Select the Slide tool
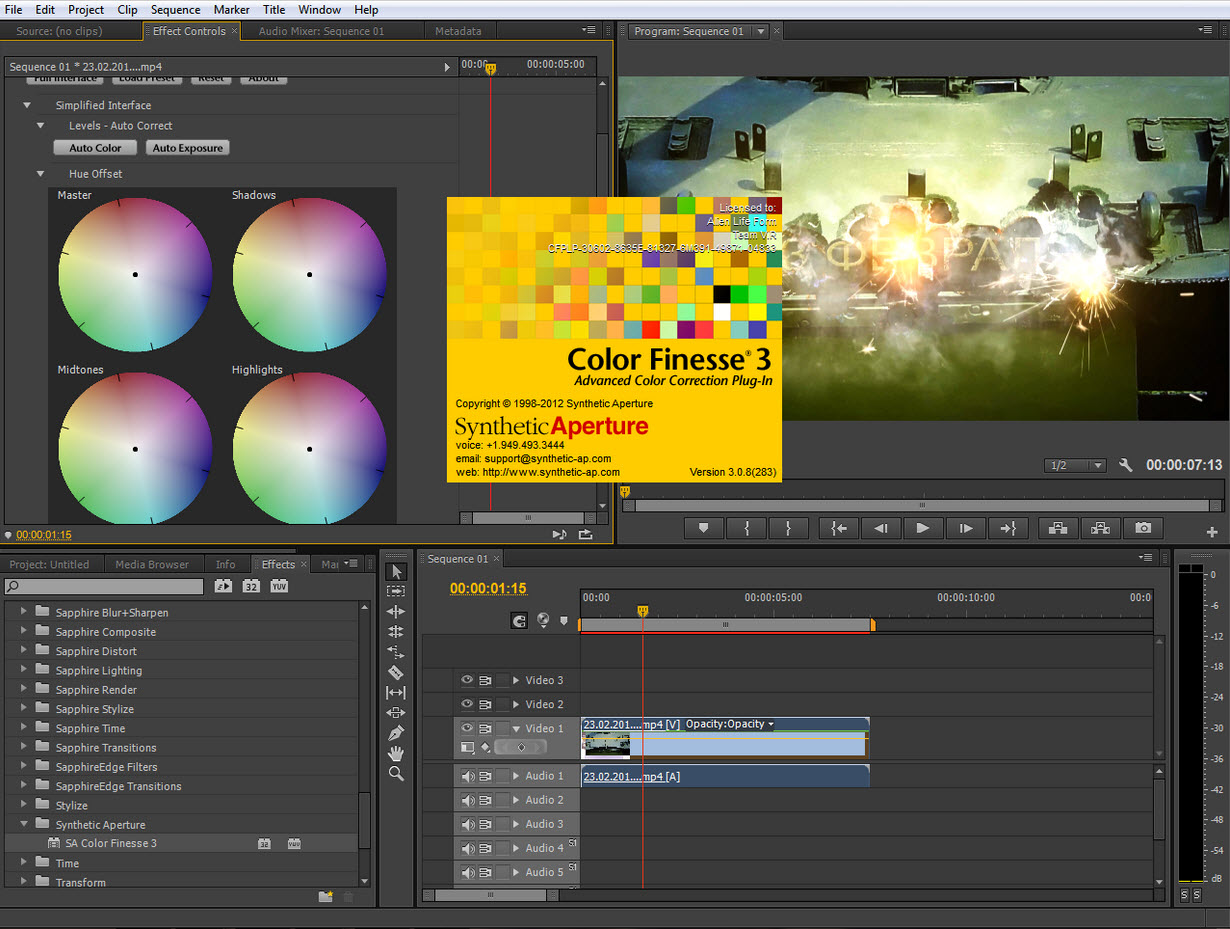This screenshot has height=929, width=1230. tap(396, 712)
